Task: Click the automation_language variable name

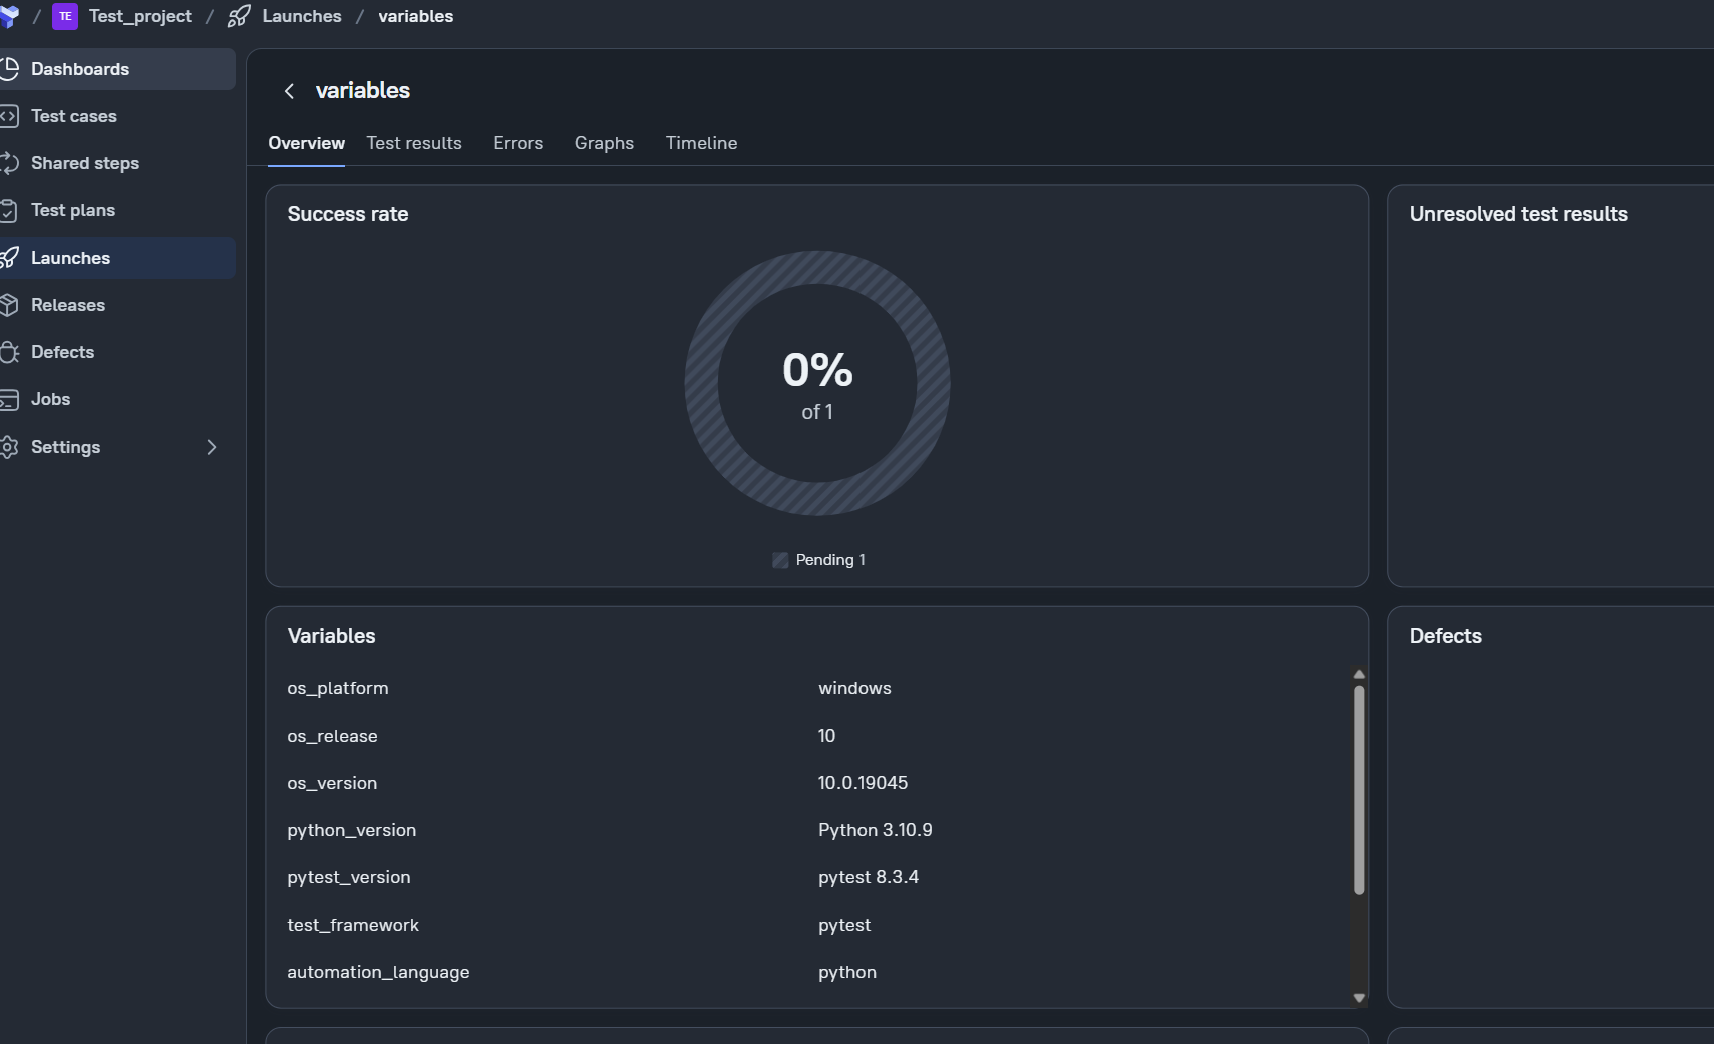Action: [x=378, y=972]
